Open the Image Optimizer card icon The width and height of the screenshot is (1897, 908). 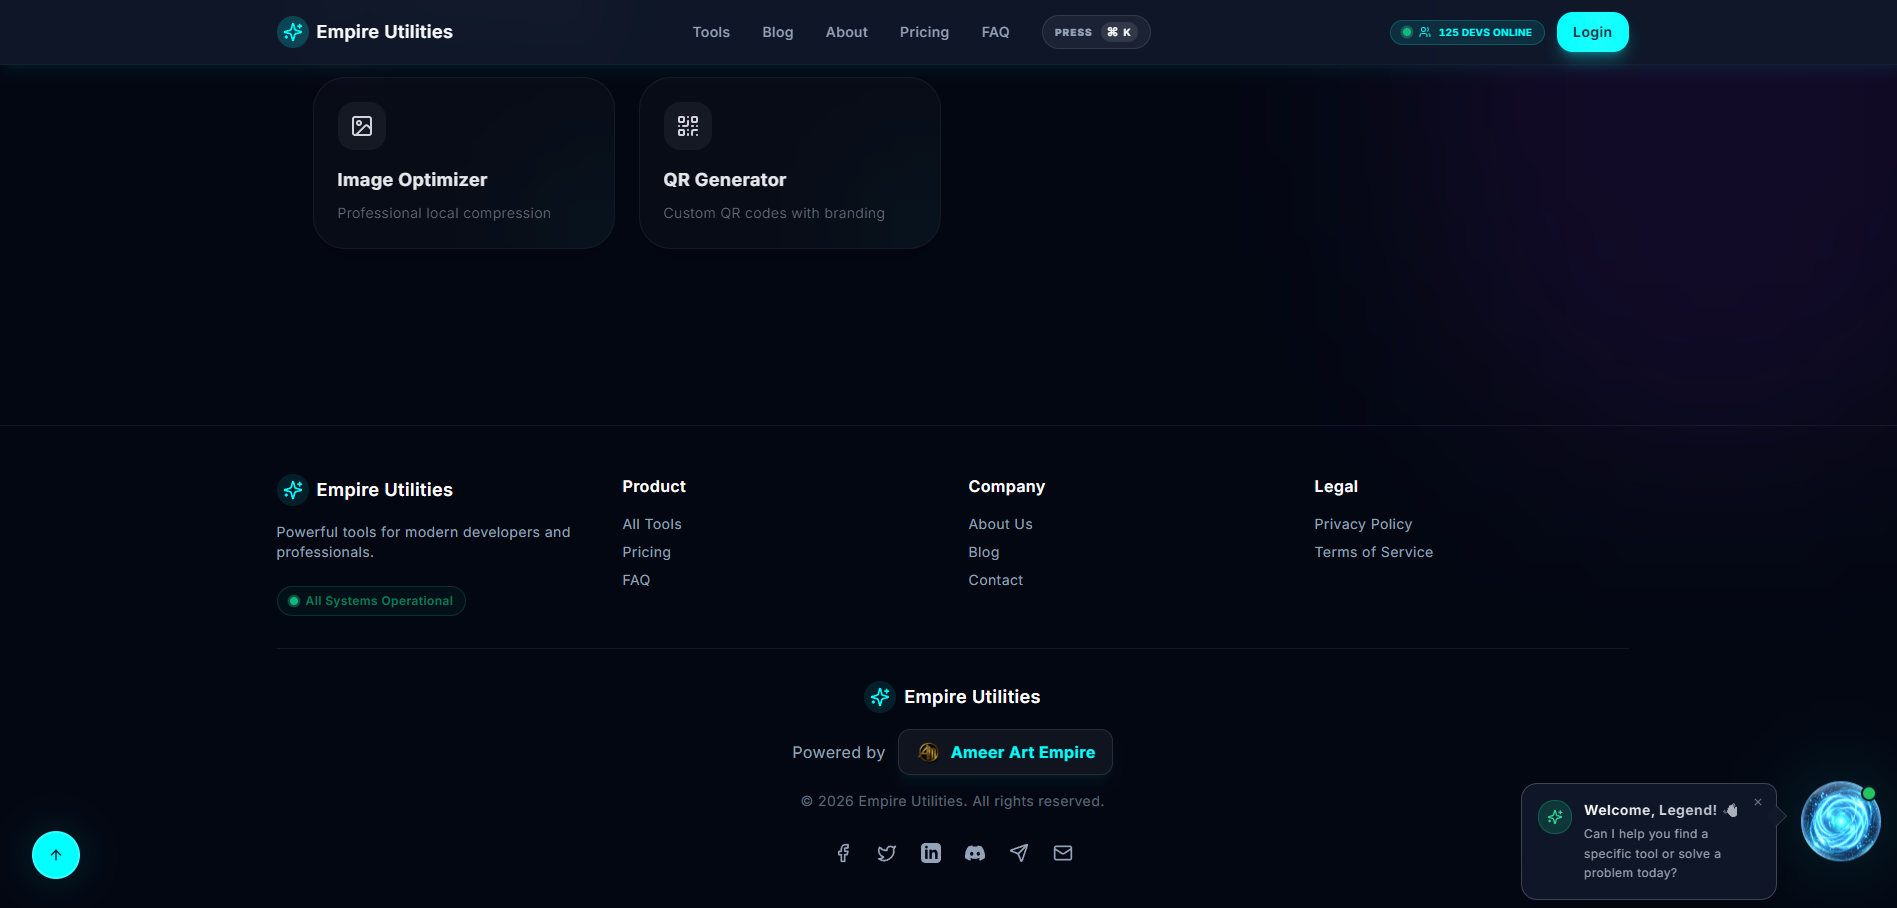[362, 126]
